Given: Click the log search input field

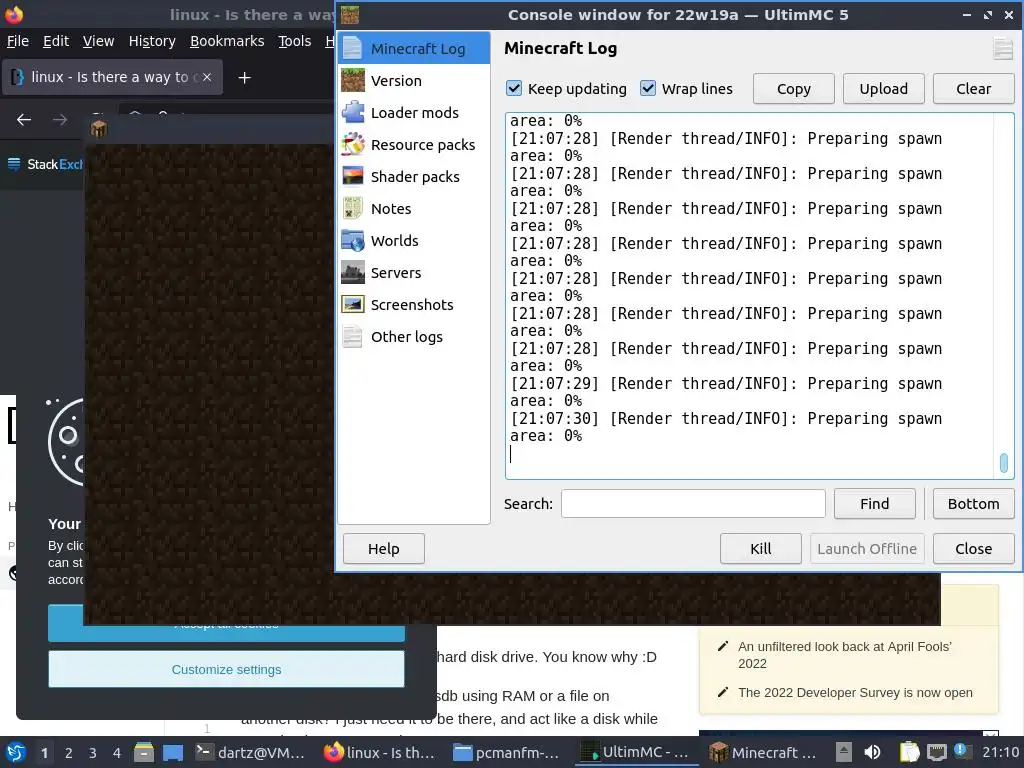Looking at the screenshot, I should [x=693, y=504].
